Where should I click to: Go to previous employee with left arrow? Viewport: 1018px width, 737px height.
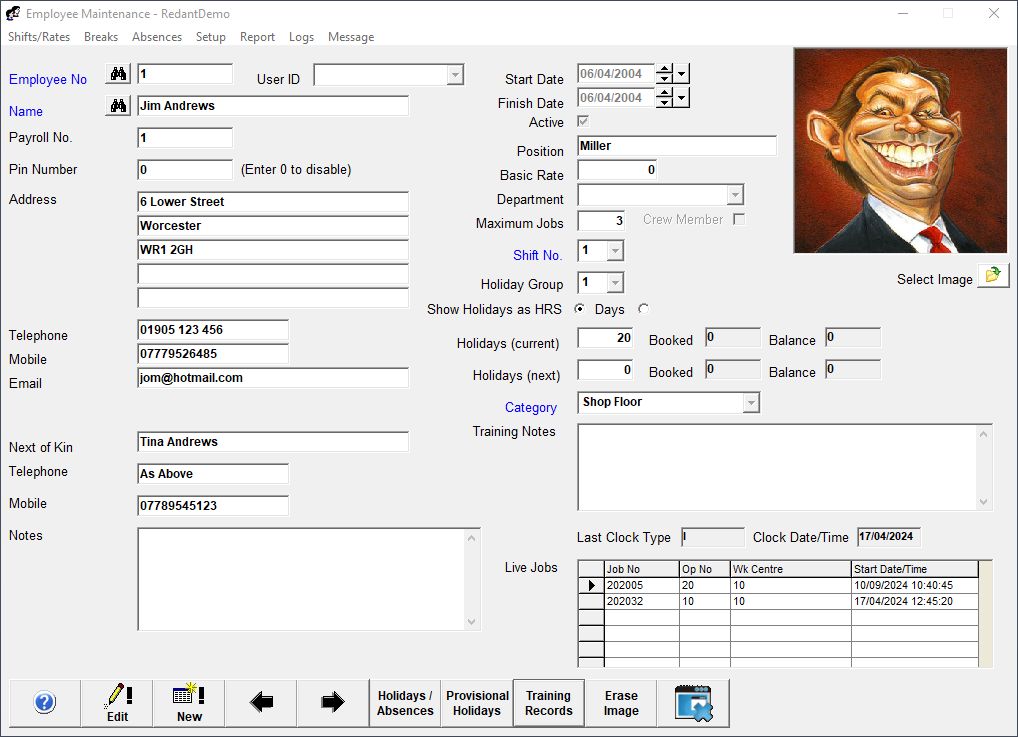pos(261,703)
